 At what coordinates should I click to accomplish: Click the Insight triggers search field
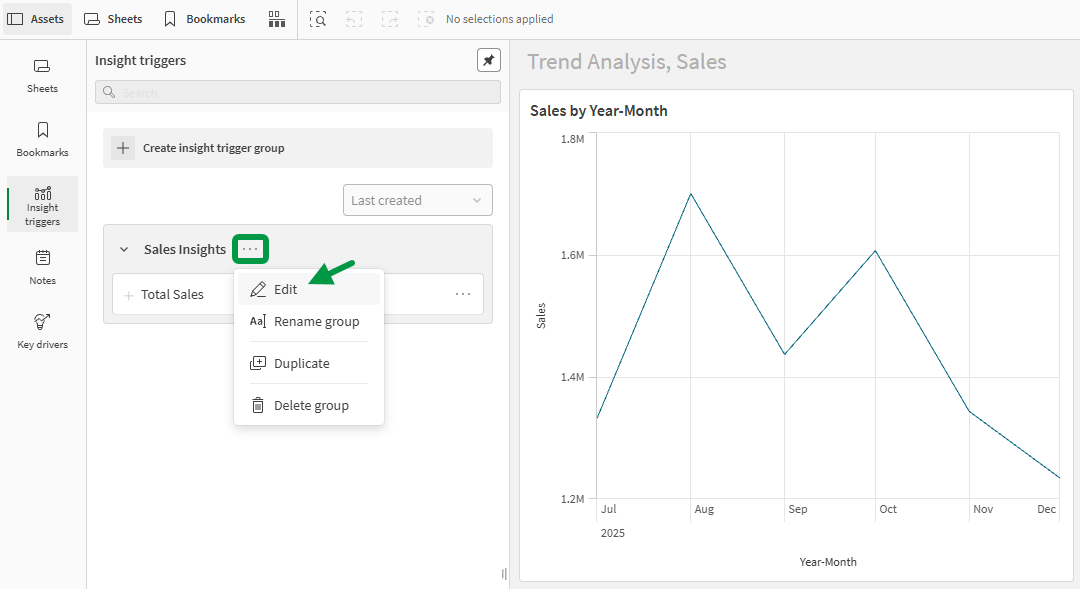tap(298, 92)
